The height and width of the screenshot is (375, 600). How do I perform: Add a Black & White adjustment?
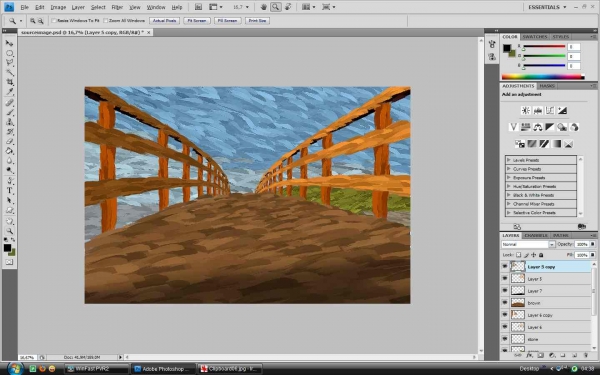(x=550, y=127)
